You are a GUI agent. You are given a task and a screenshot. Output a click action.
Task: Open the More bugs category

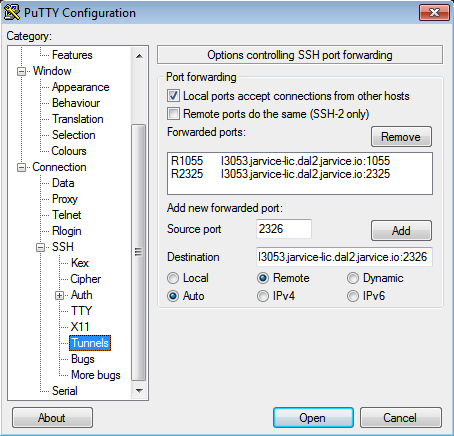[x=96, y=375]
